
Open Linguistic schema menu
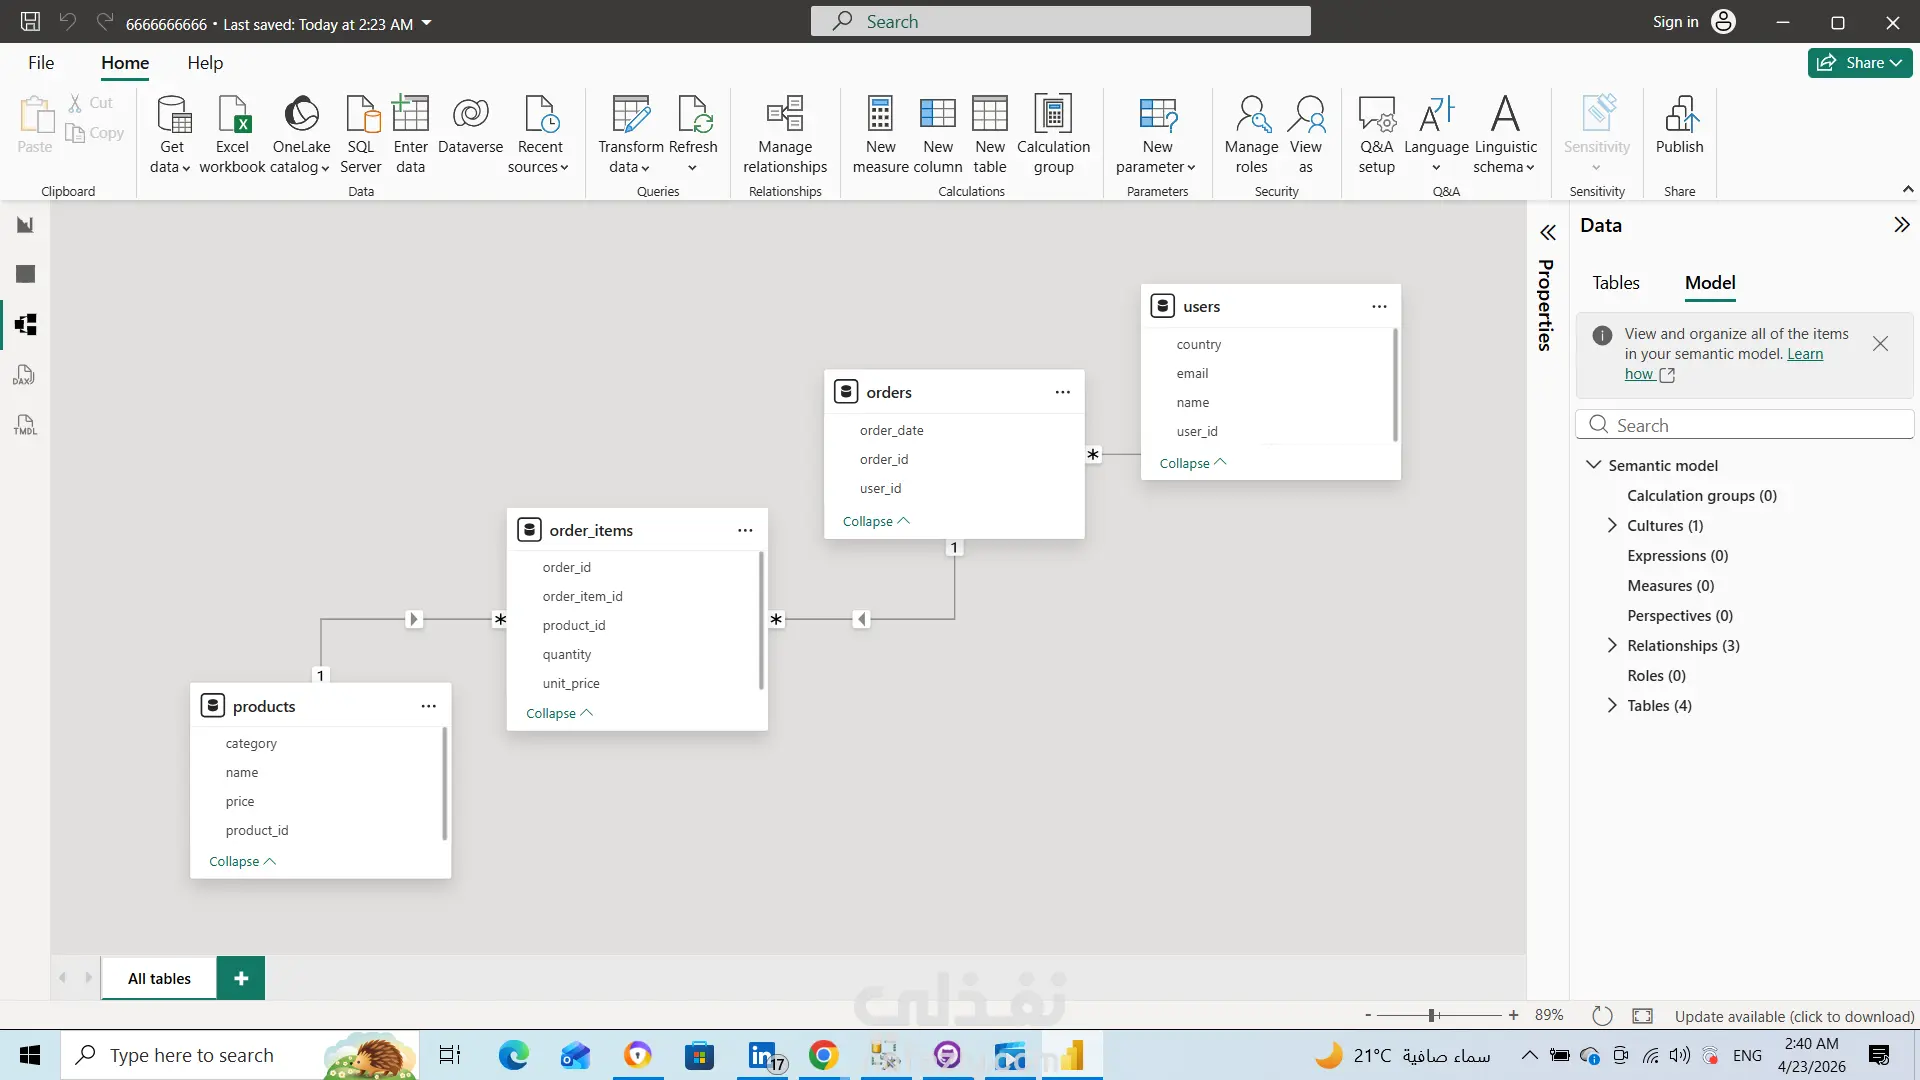(x=1505, y=135)
